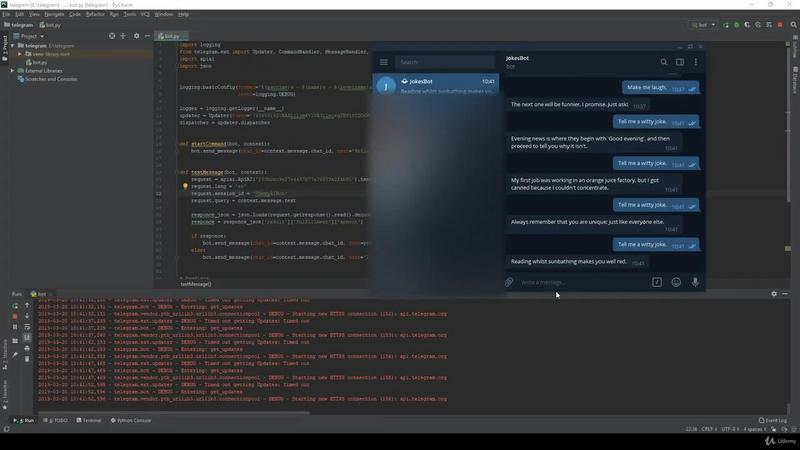This screenshot has height=450, width=800.
Task: Open the Navigate menu
Action: click(x=54, y=14)
